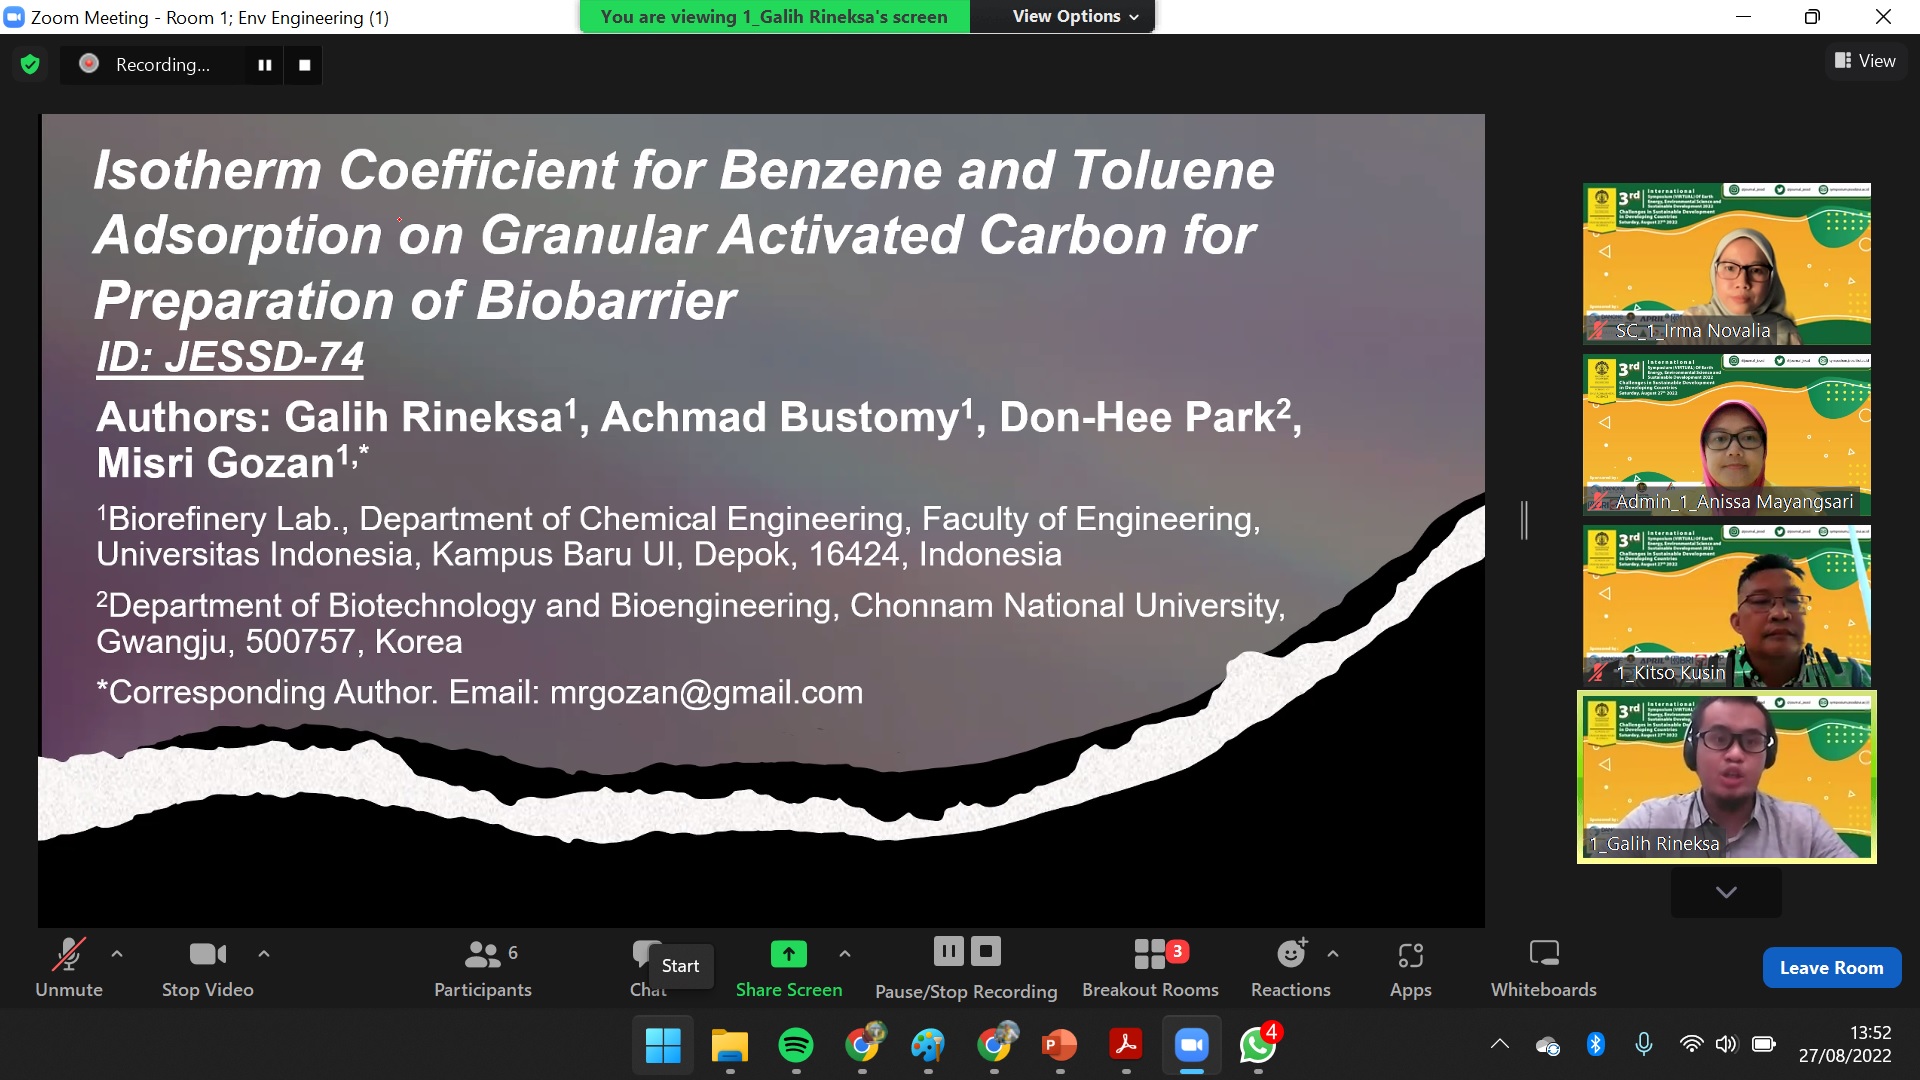Expand audio options arrow beside Unmute

[117, 954]
